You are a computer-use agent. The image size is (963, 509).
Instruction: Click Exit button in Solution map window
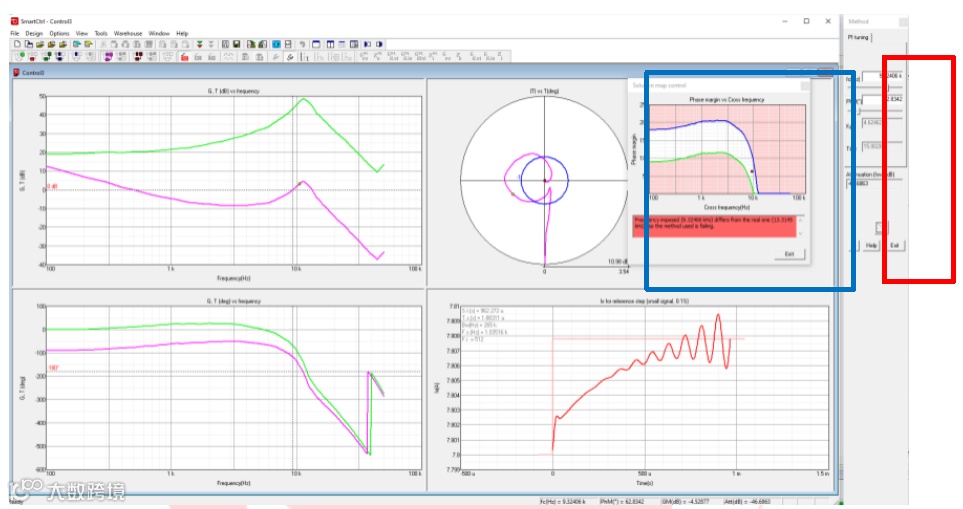789,254
